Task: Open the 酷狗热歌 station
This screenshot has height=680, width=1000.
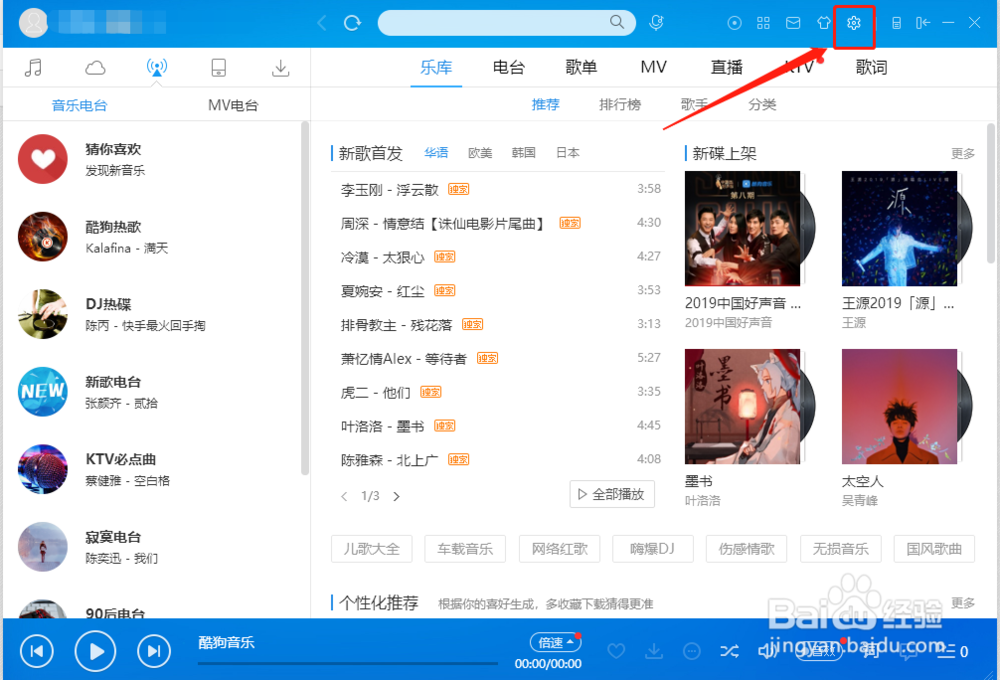Action: pos(153,237)
